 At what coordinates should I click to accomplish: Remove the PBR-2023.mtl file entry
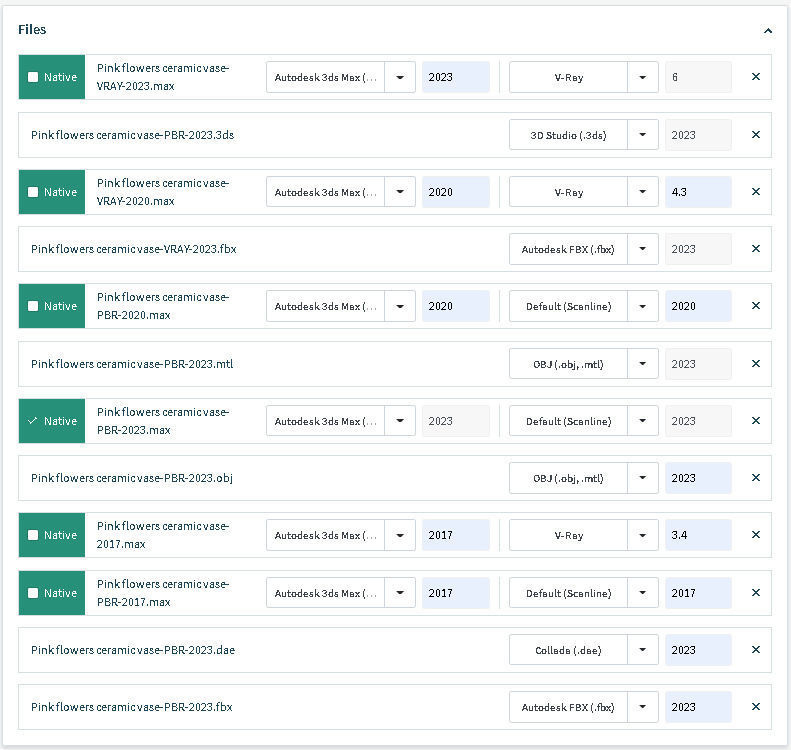(x=755, y=364)
